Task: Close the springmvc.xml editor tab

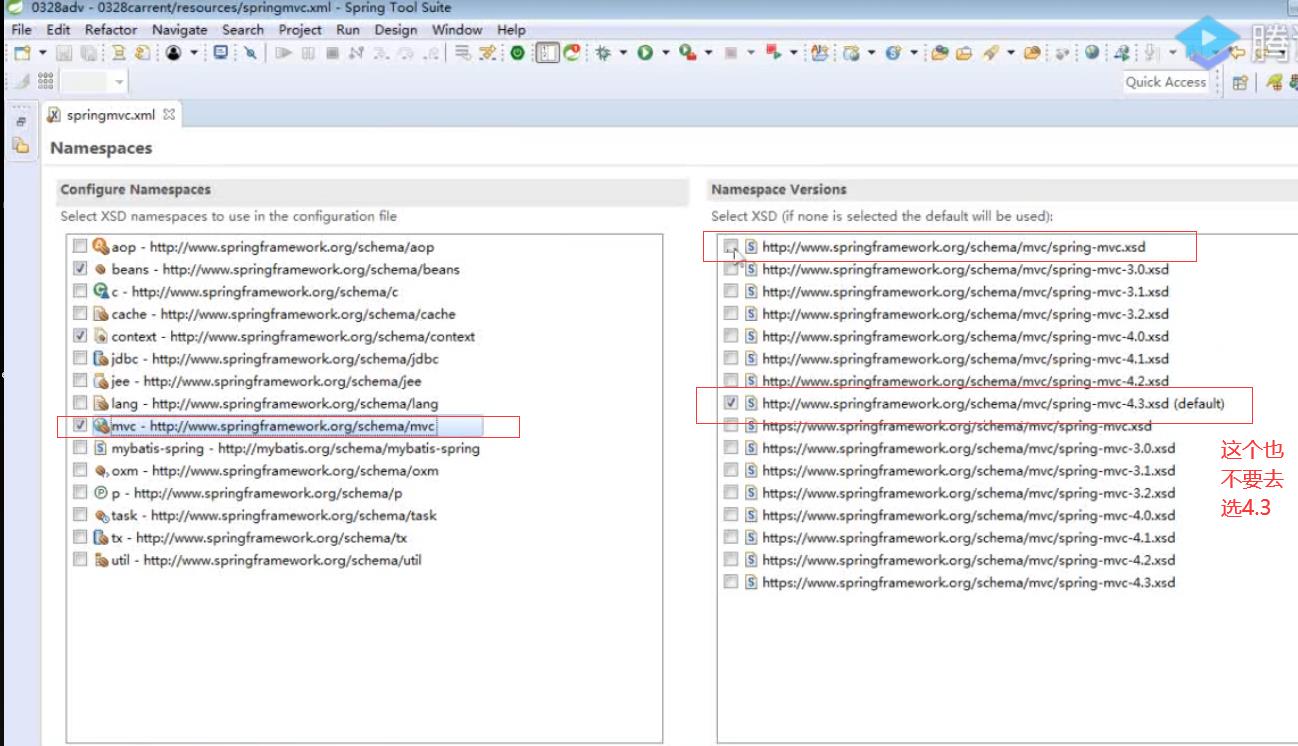Action: pyautogui.click(x=169, y=114)
